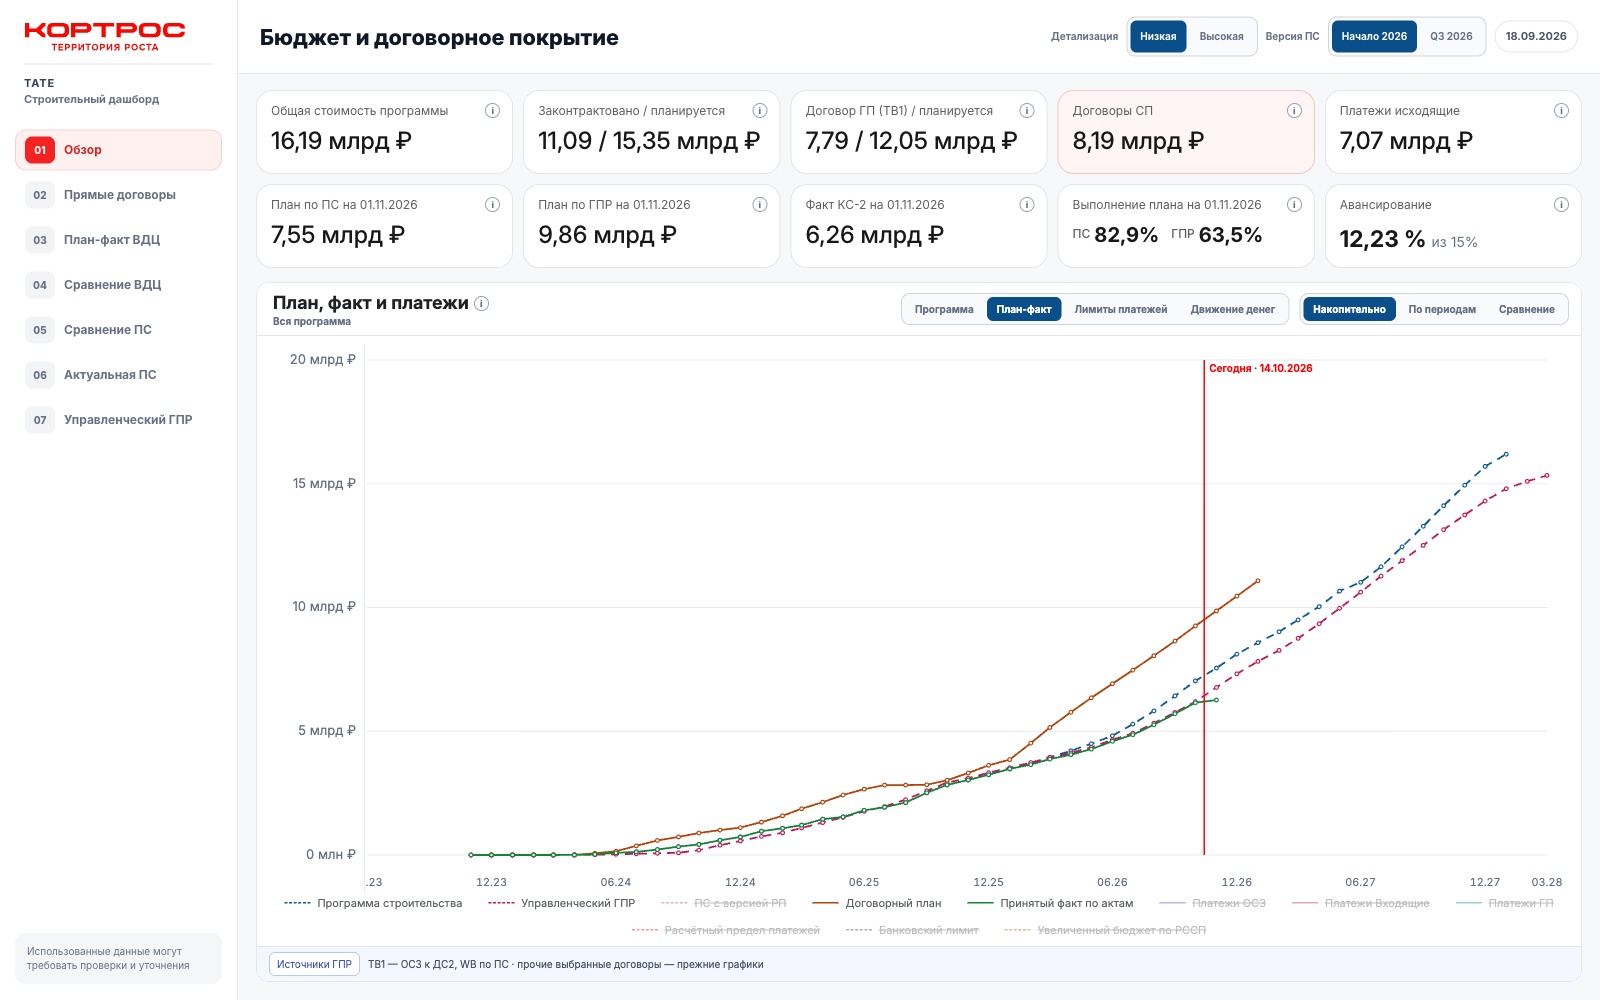Select the План-факт chart tab
This screenshot has height=1000, width=1600.
(x=1024, y=310)
